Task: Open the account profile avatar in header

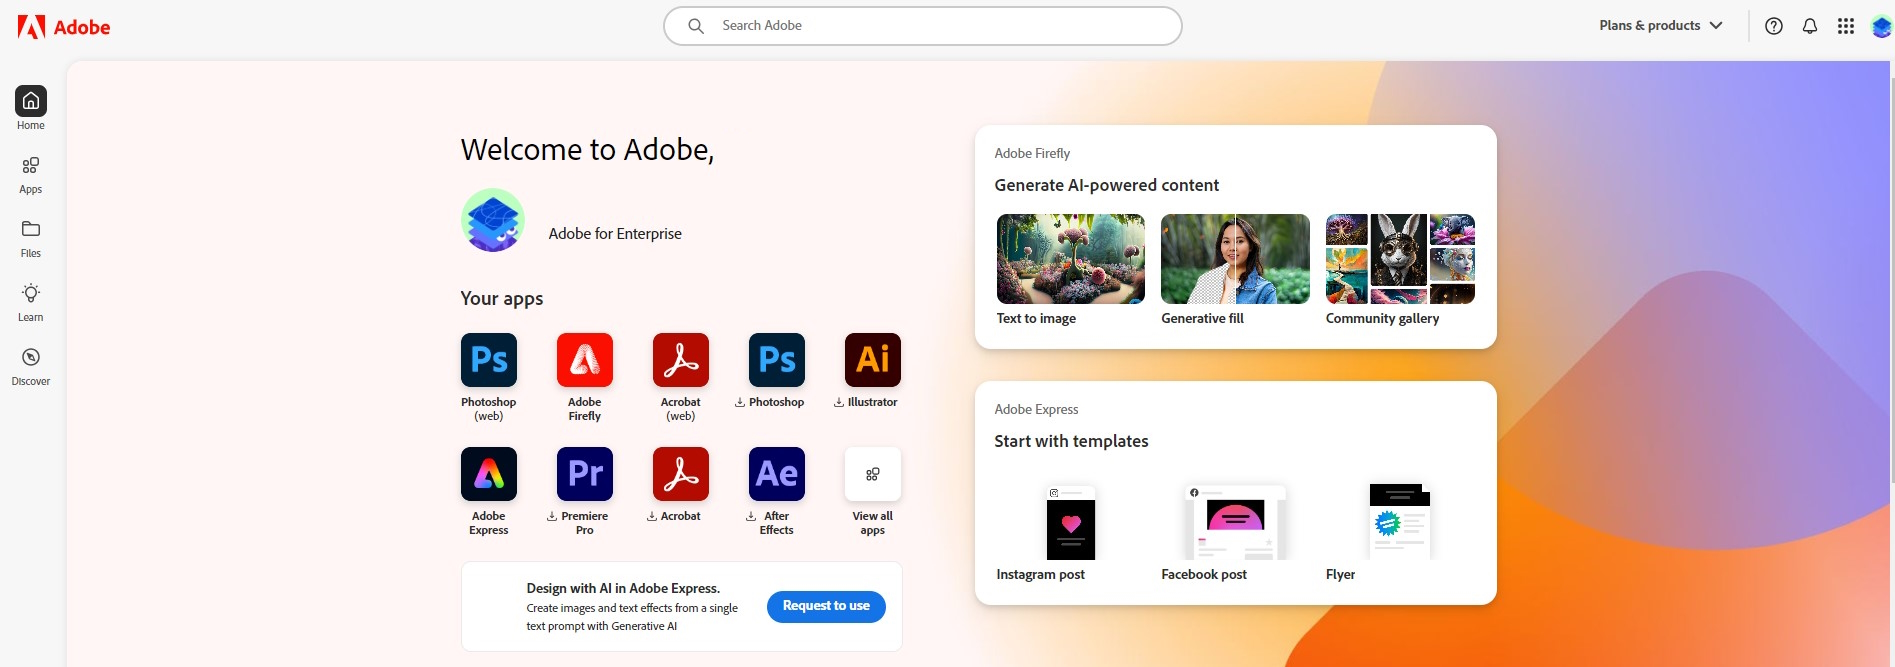Action: click(1882, 27)
